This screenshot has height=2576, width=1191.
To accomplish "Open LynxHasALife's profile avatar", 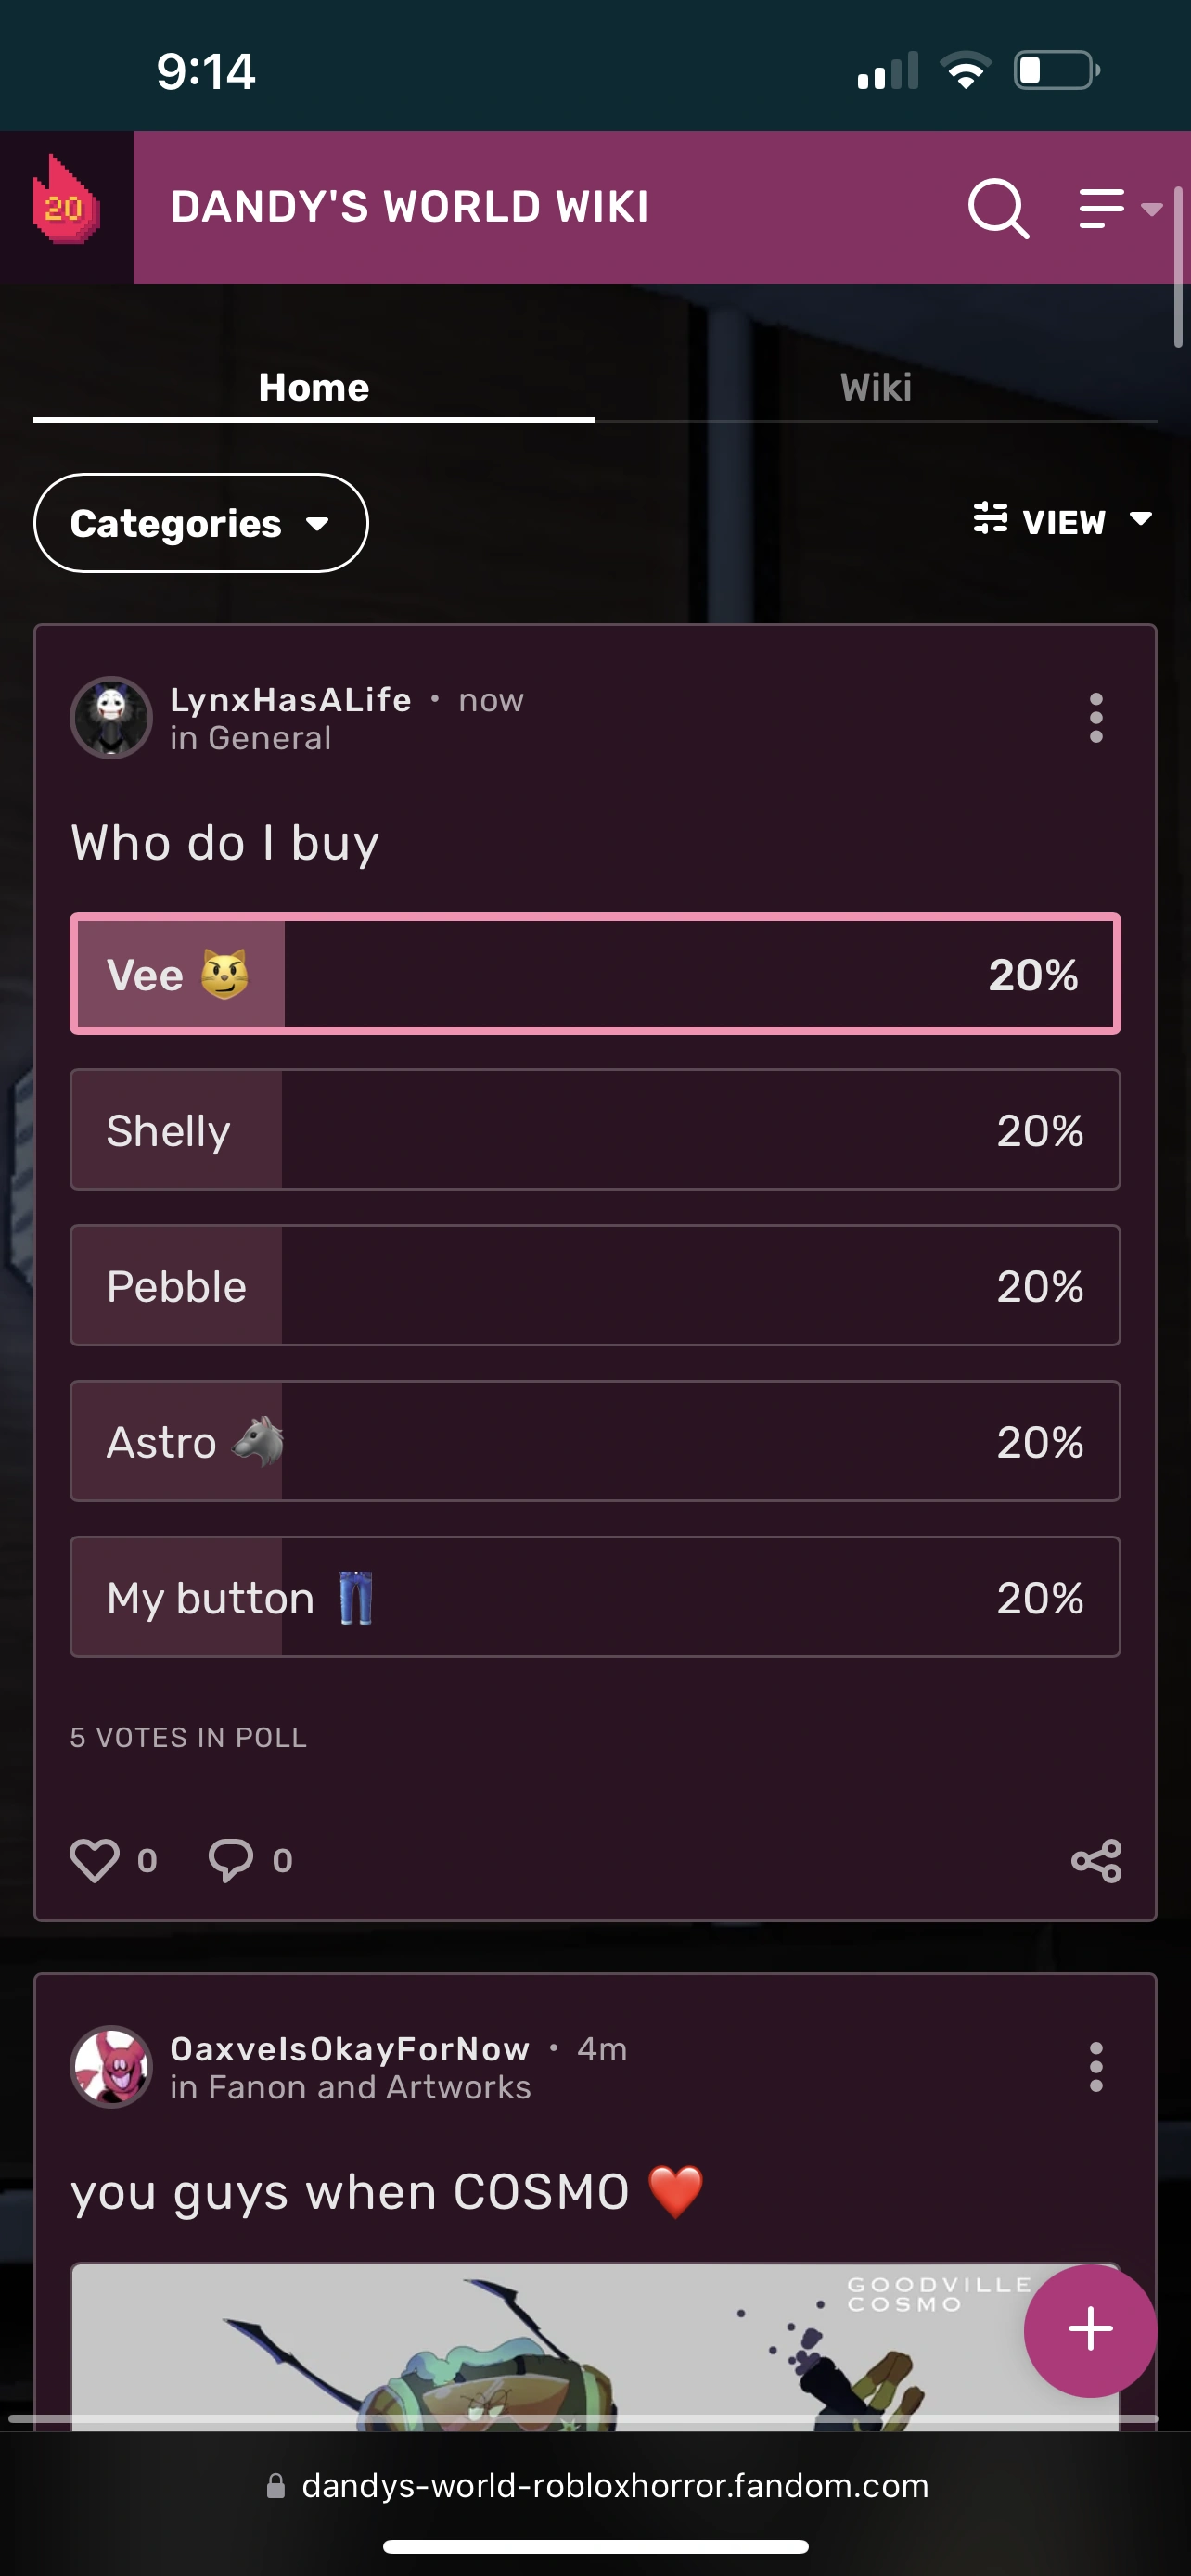I will [x=111, y=718].
